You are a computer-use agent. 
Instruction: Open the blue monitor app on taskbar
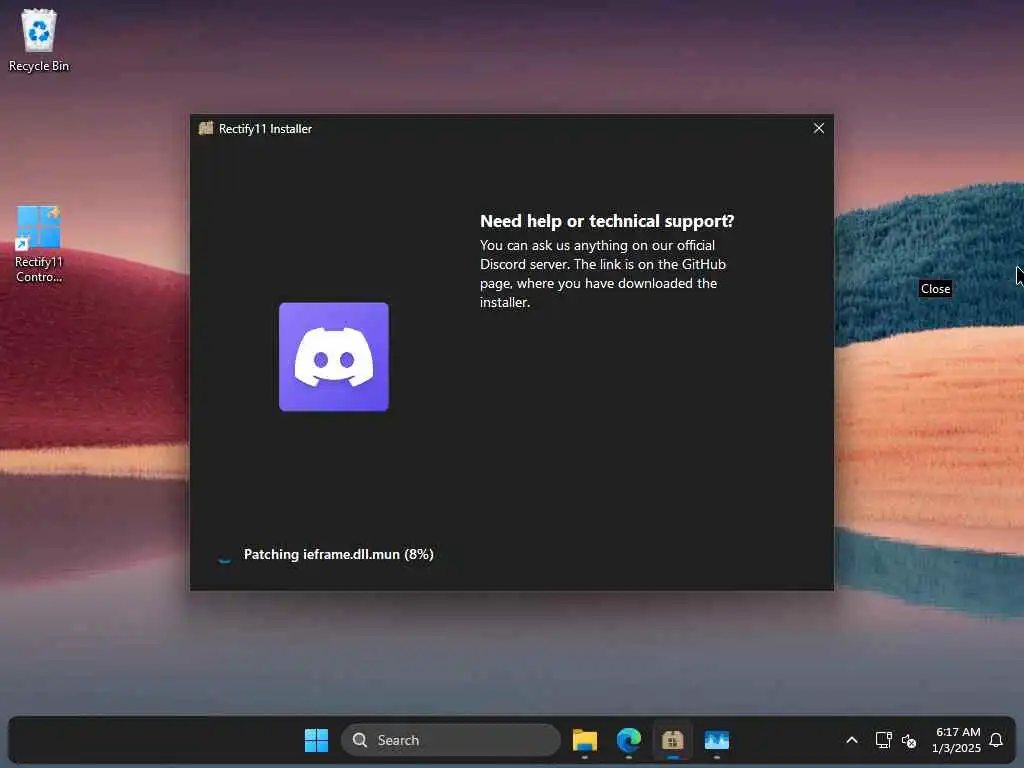click(716, 740)
